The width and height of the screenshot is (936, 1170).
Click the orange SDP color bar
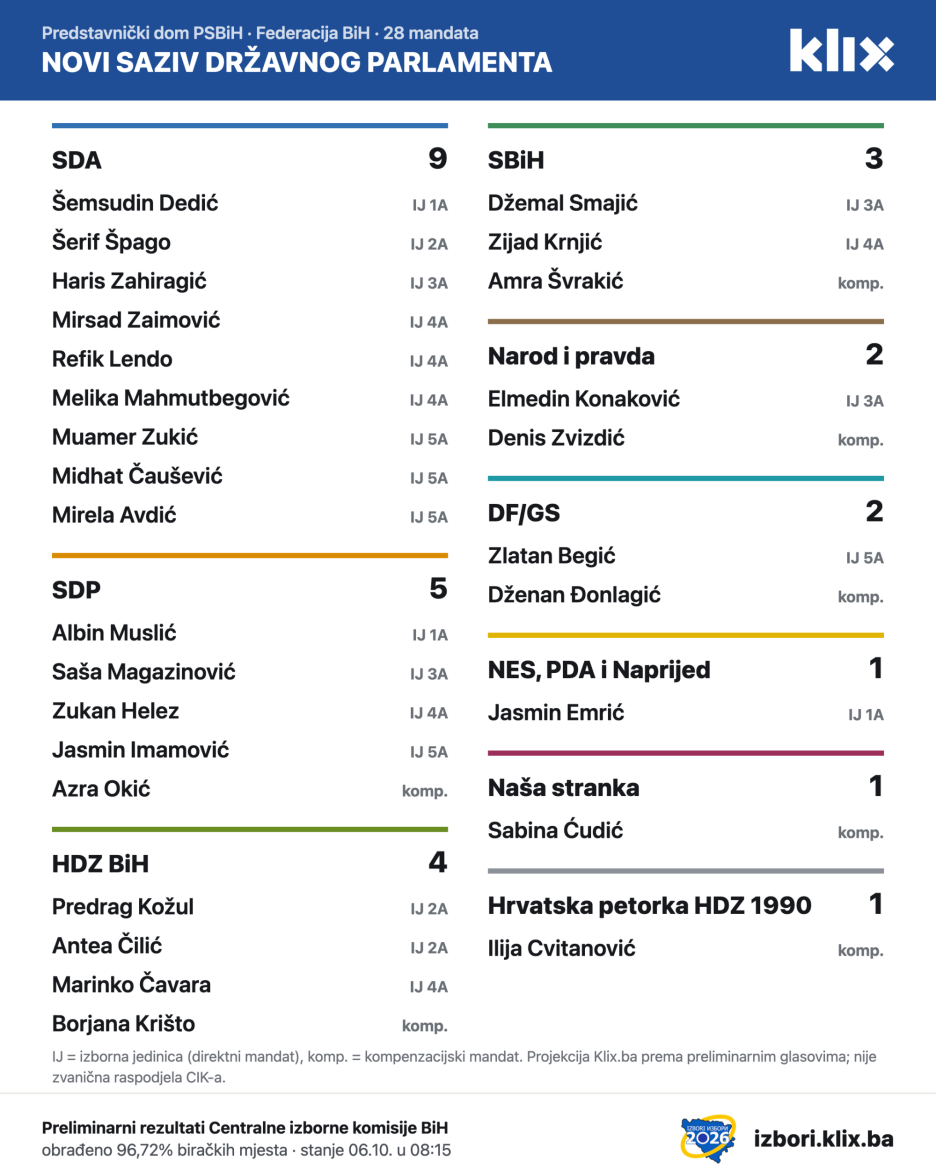point(250,555)
